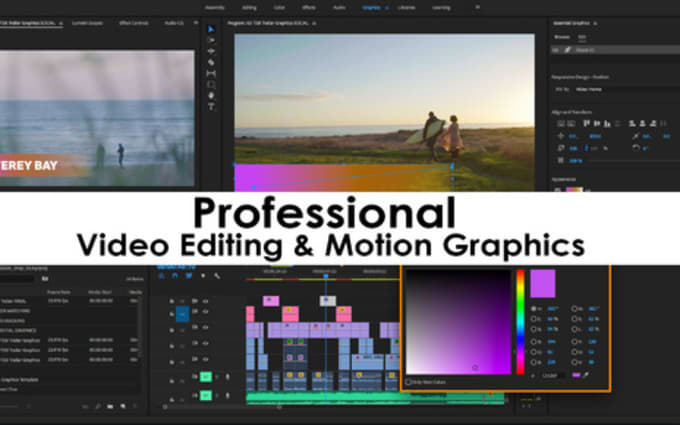This screenshot has height=425, width=680.
Task: Select the Type tool
Action: coord(211,107)
